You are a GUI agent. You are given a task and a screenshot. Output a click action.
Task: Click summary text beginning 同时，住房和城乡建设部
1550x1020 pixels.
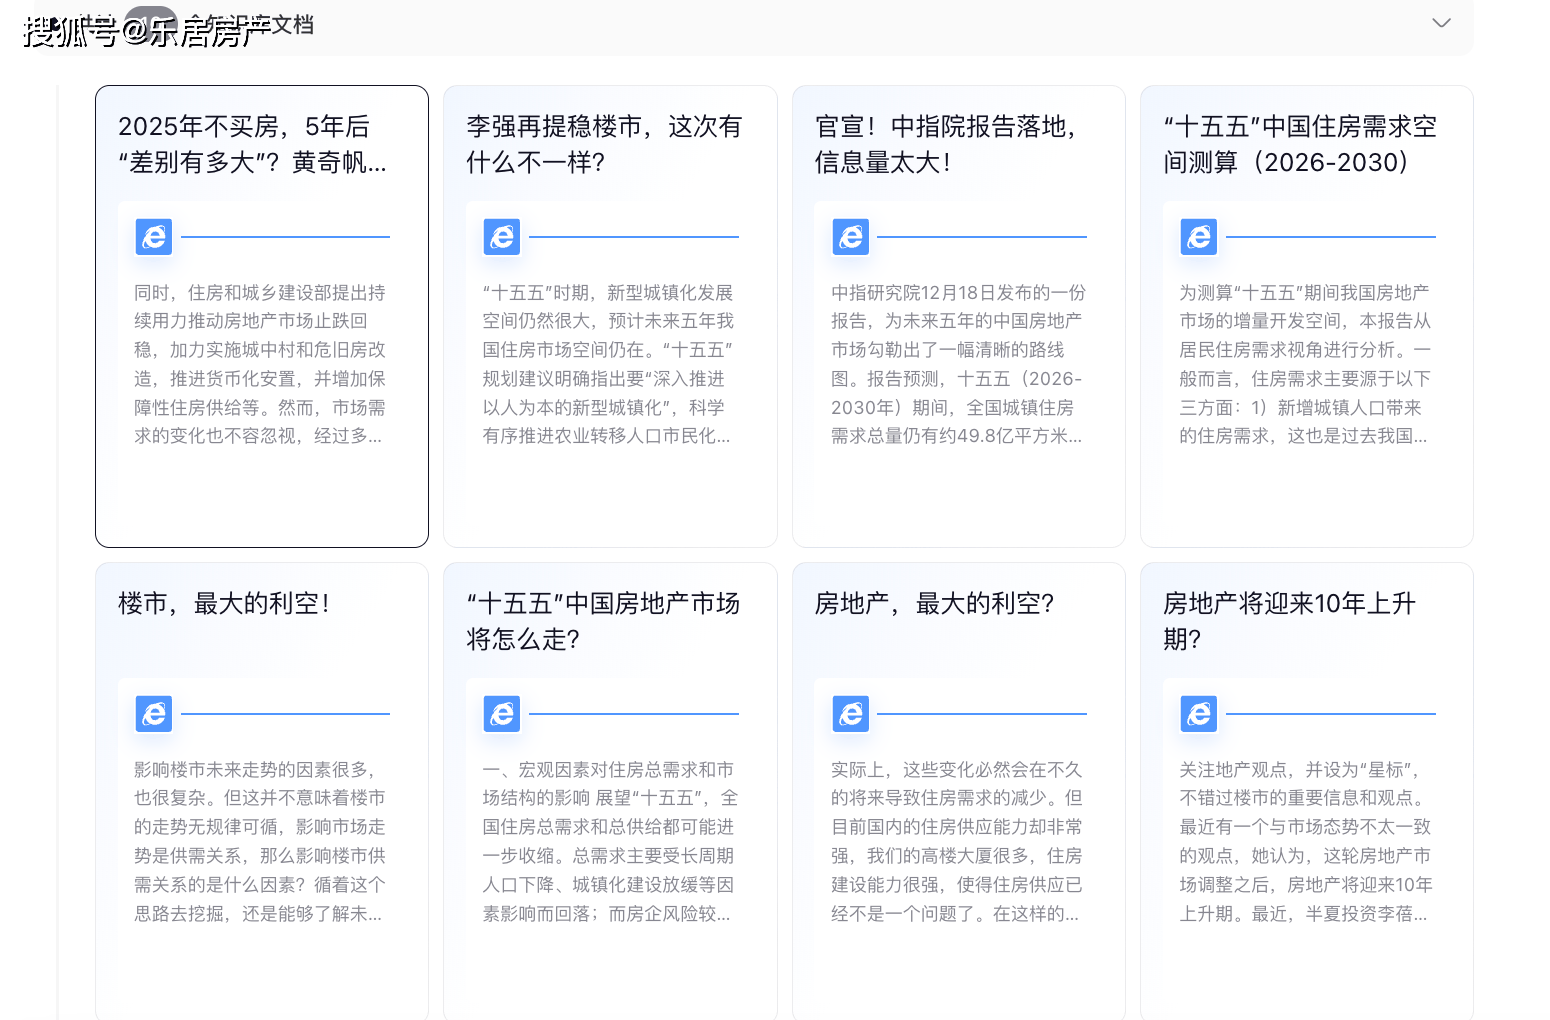coord(260,364)
